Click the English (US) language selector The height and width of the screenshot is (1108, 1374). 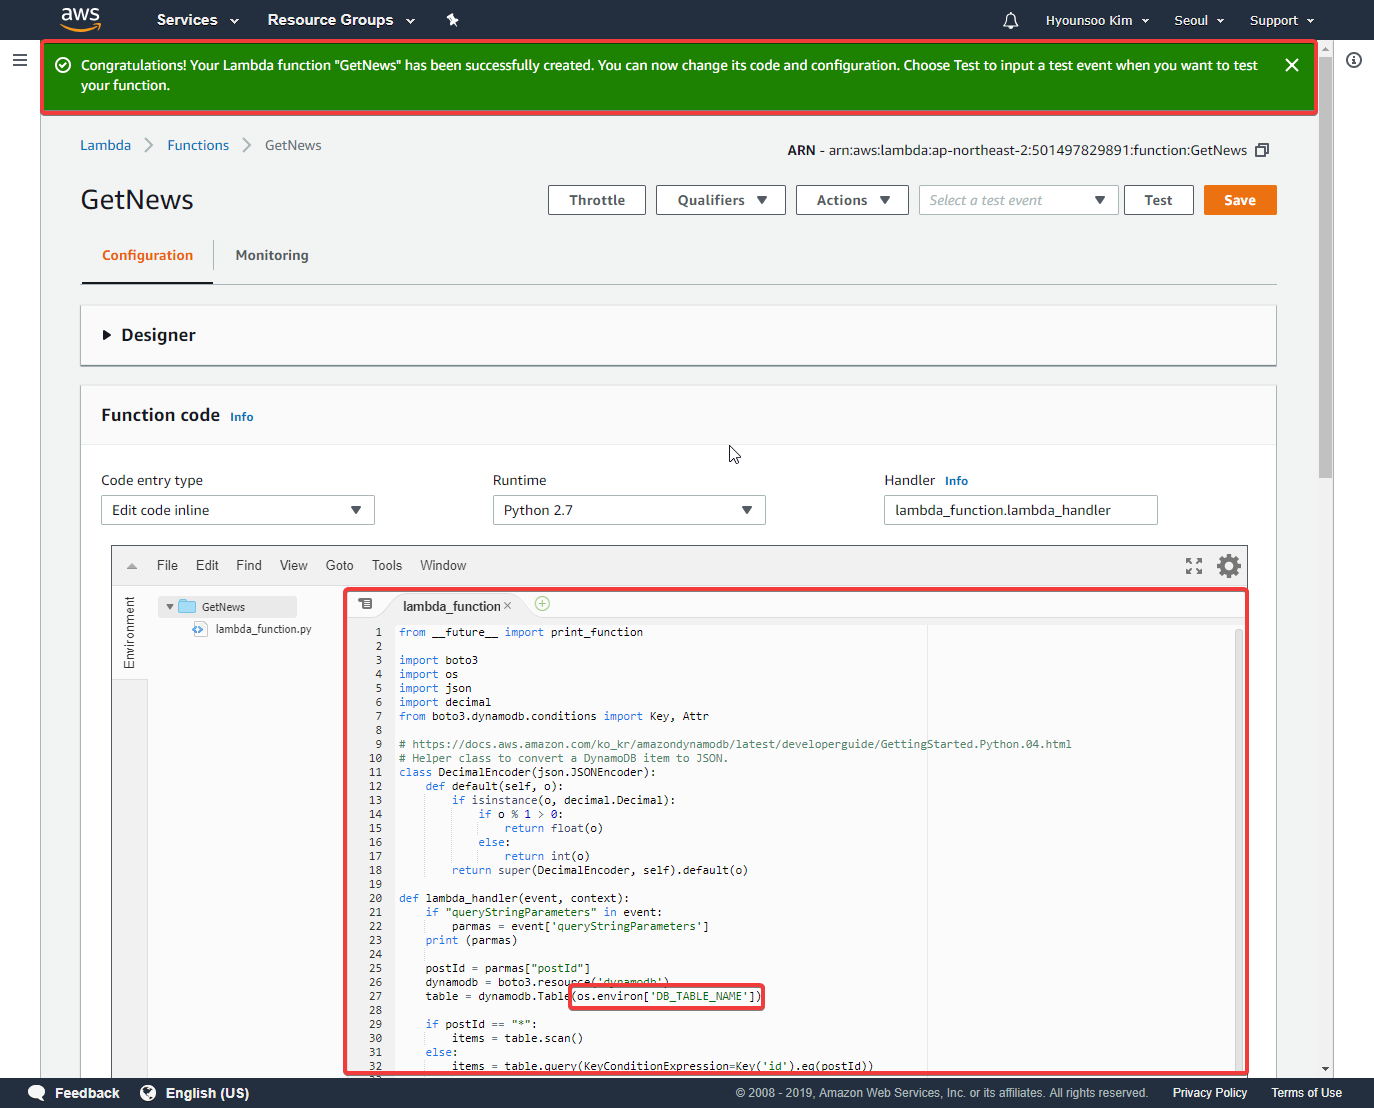click(207, 1093)
